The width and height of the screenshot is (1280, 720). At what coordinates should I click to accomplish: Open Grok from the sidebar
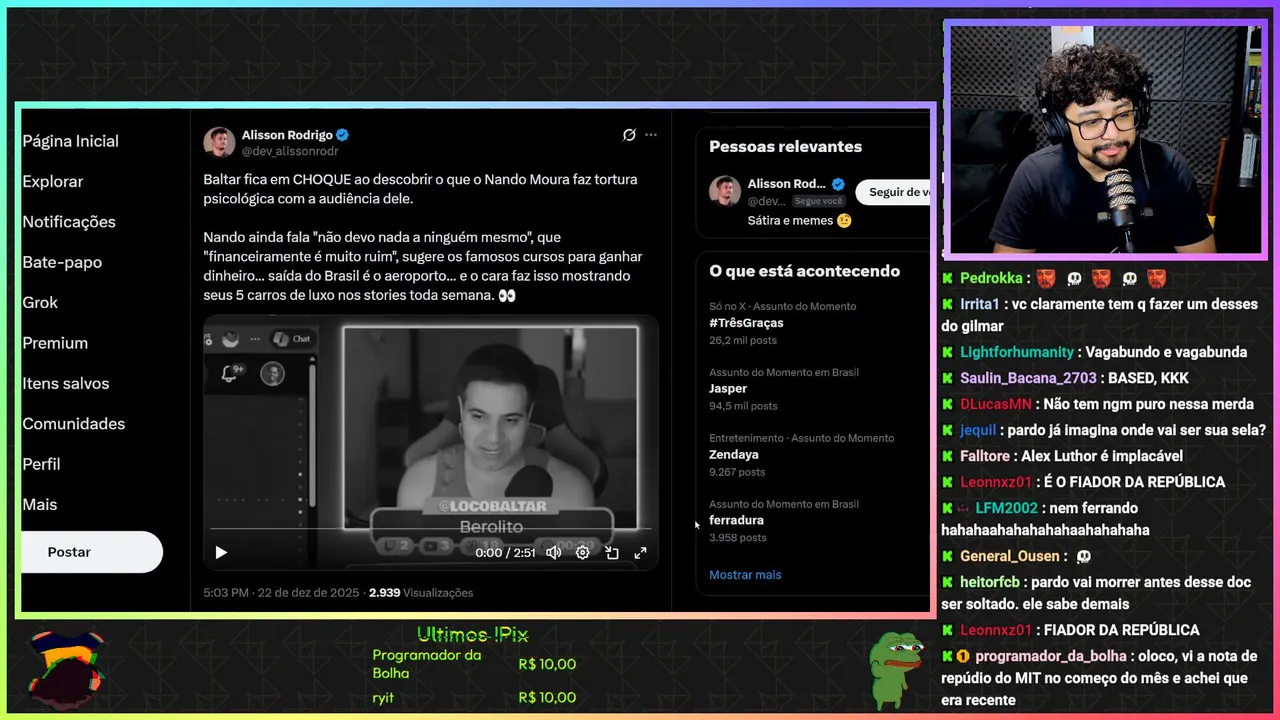(40, 302)
